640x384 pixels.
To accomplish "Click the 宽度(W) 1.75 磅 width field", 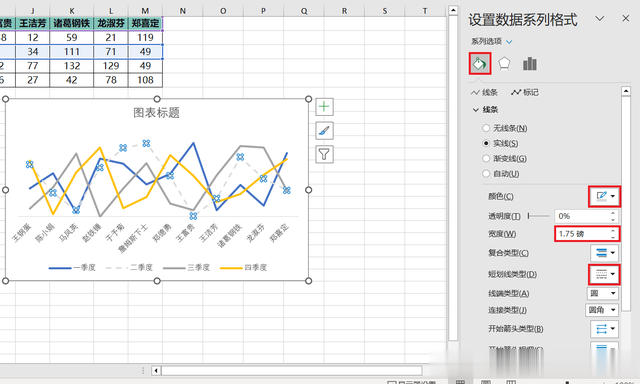I will [x=587, y=234].
